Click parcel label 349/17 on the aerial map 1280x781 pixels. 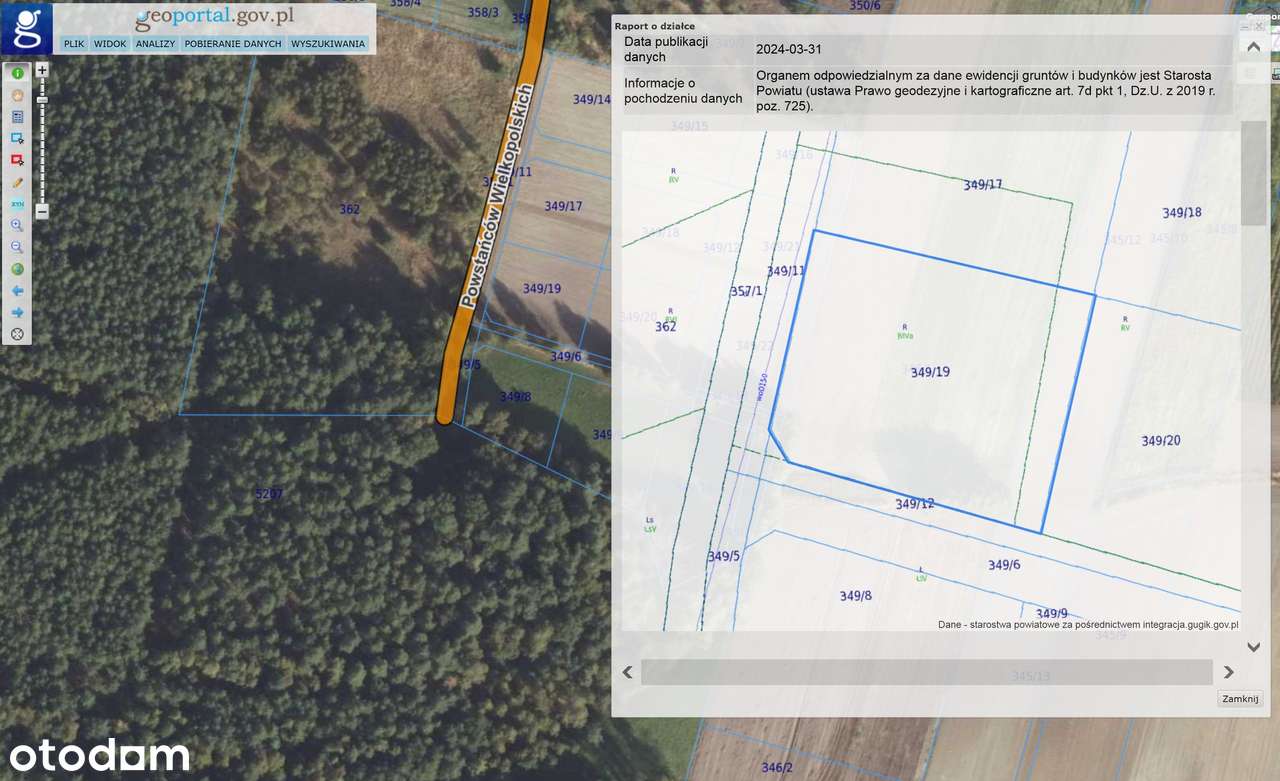point(563,206)
